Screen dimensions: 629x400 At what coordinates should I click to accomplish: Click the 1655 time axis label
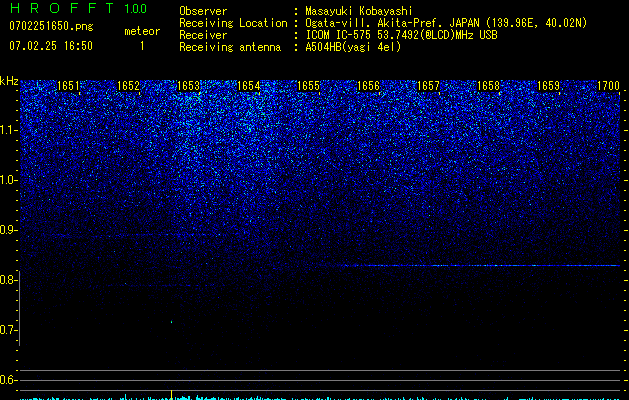click(x=308, y=86)
